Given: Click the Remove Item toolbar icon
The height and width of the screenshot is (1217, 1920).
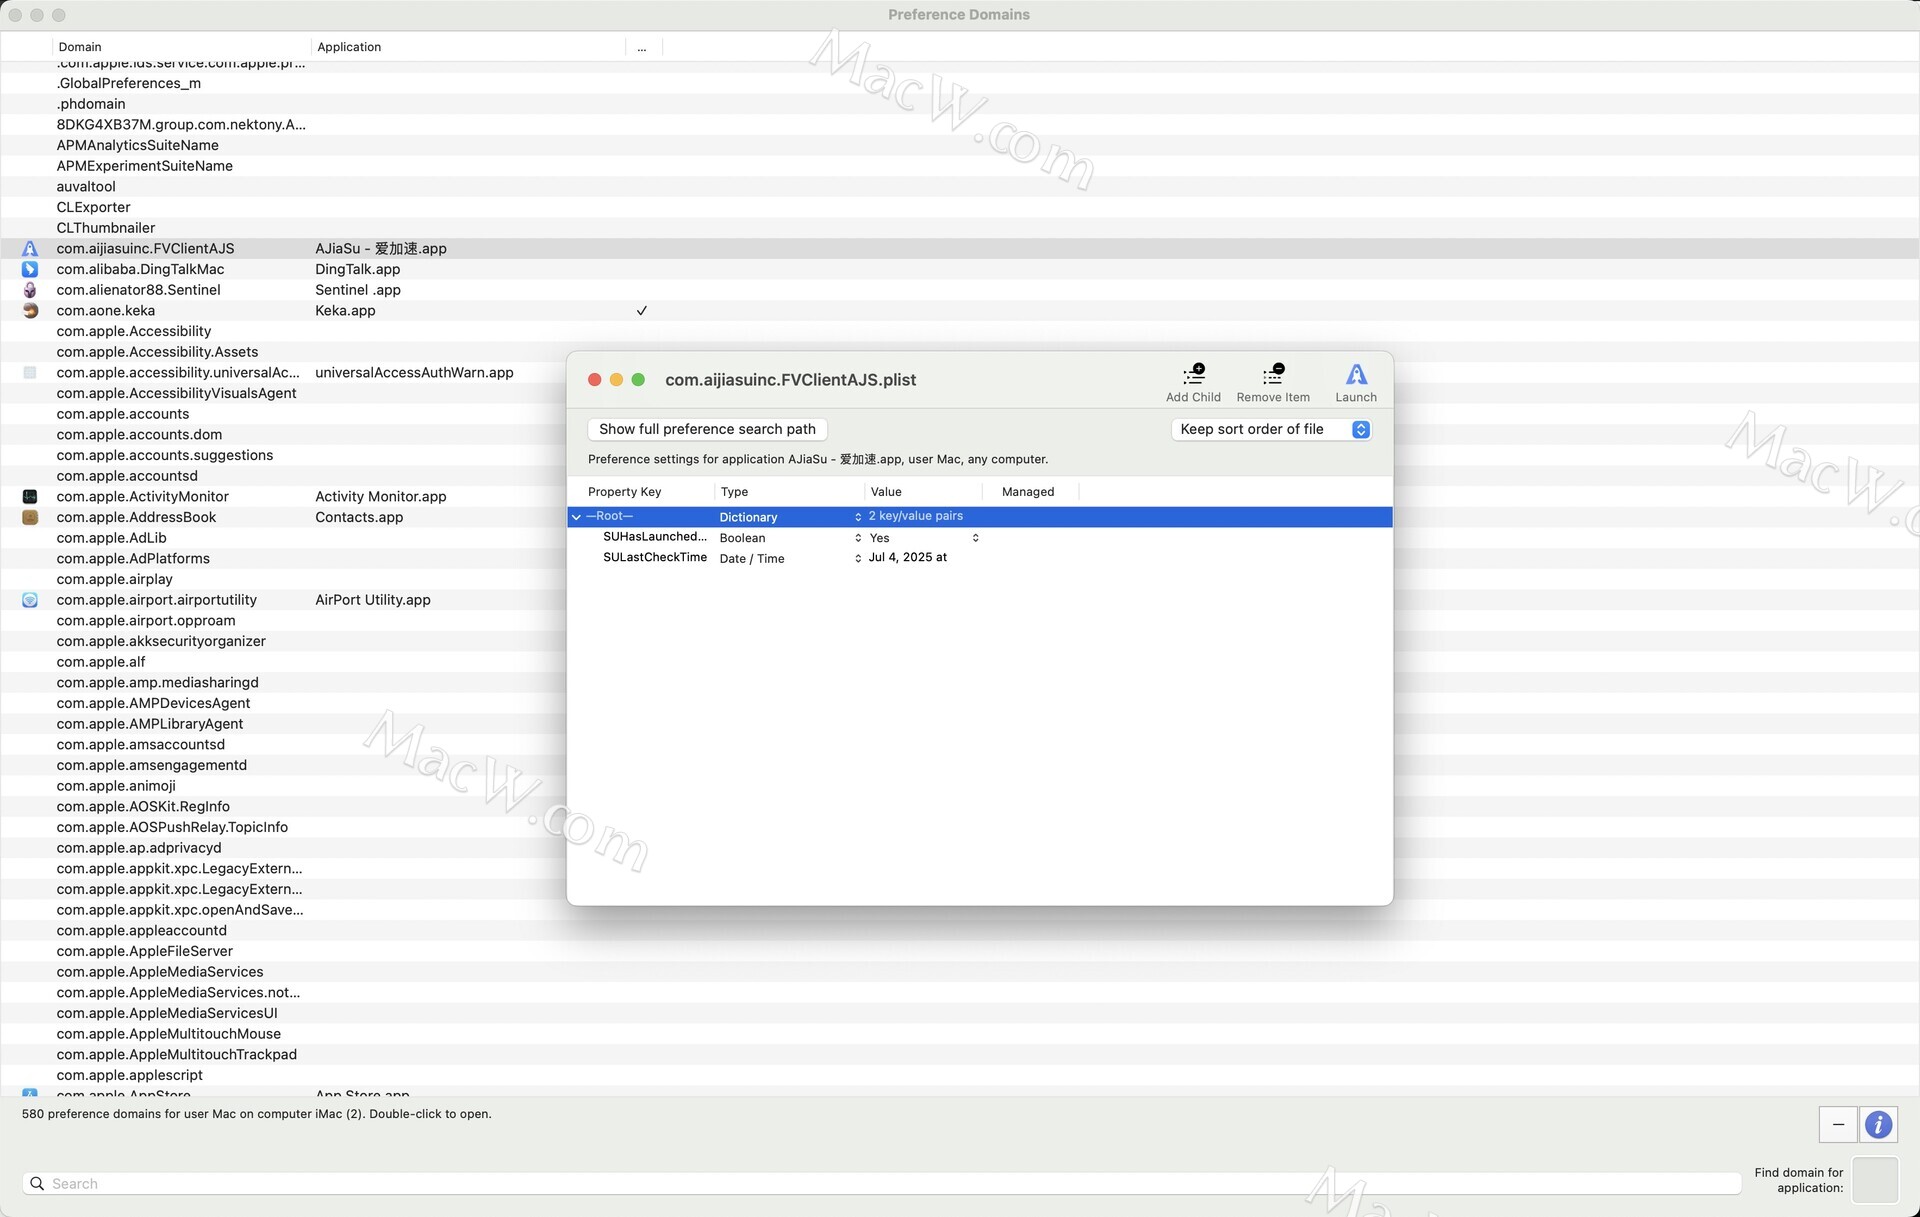Looking at the screenshot, I should 1273,375.
